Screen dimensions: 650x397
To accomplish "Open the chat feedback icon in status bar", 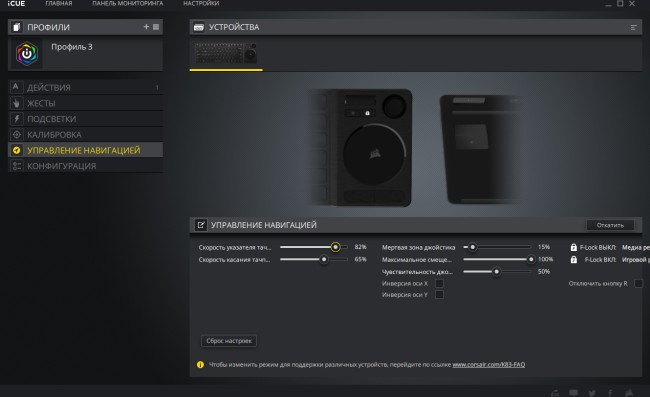I will click(x=573, y=392).
